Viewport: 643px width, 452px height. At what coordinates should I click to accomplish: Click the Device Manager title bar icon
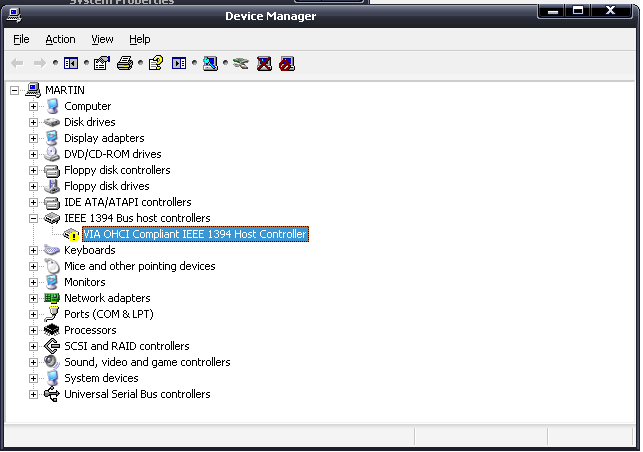point(14,16)
